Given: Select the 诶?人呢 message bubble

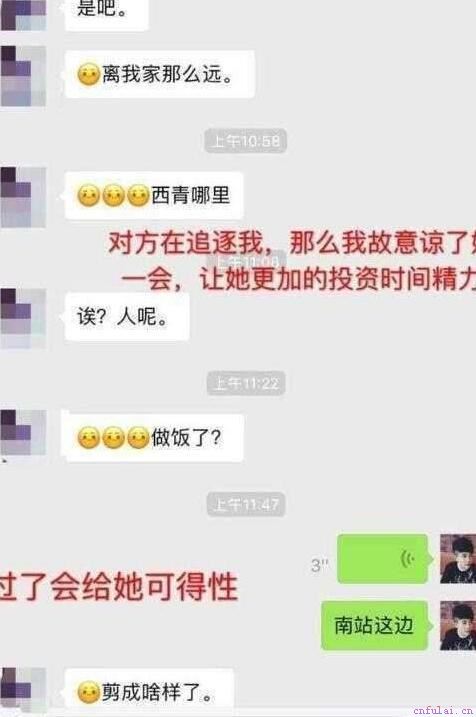Looking at the screenshot, I should 127,317.
